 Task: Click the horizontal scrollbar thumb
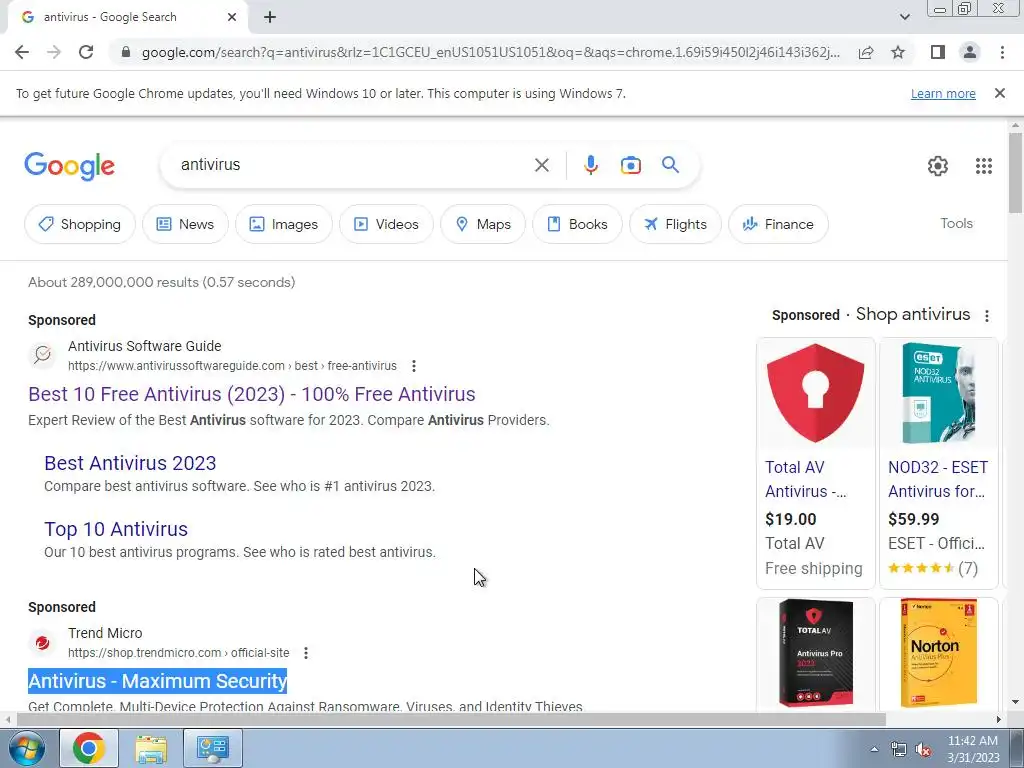pos(451,719)
